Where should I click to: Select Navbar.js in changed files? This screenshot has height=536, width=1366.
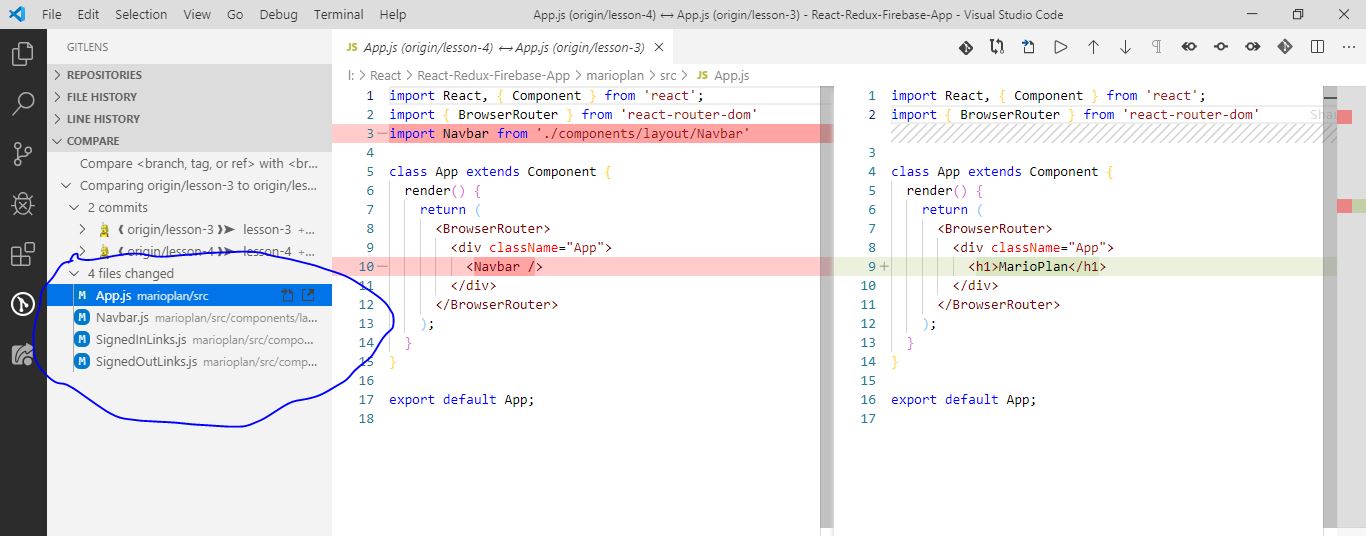190,317
